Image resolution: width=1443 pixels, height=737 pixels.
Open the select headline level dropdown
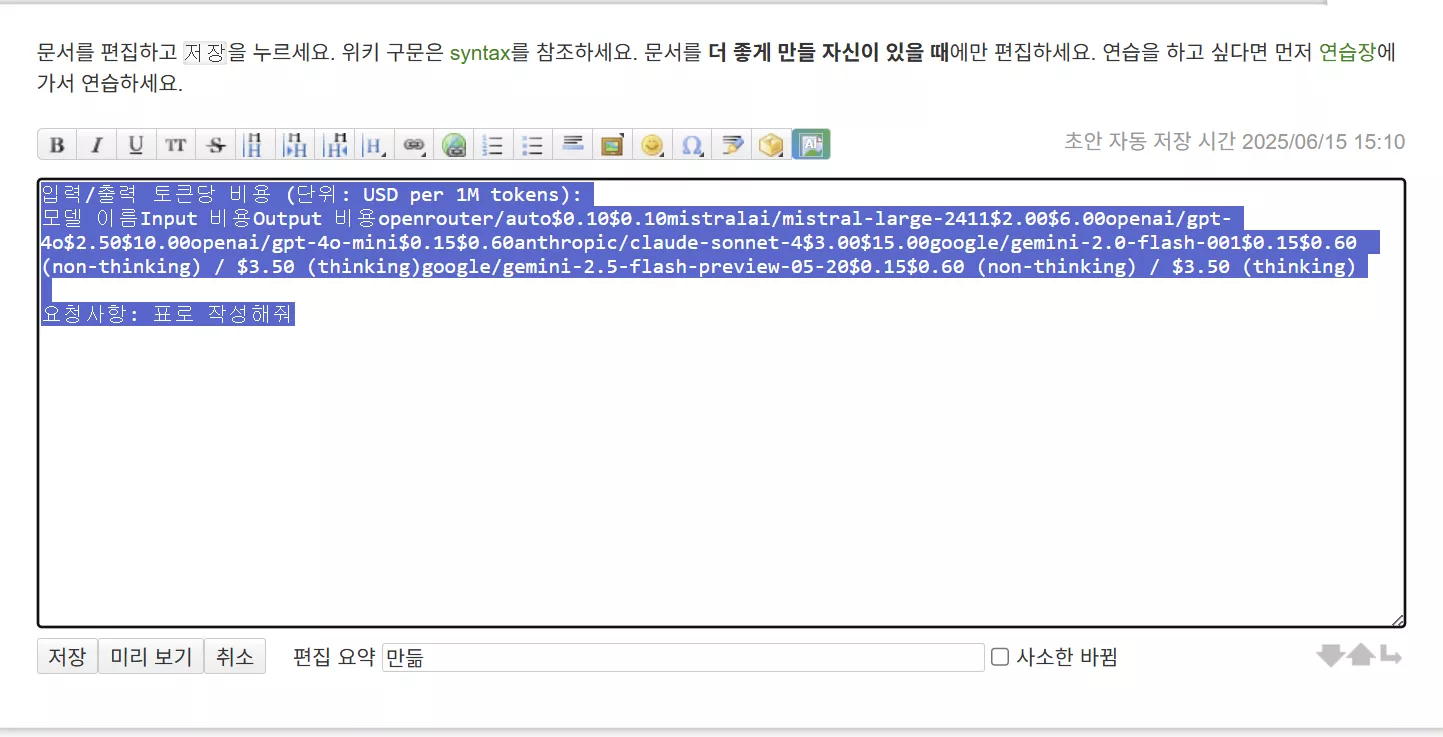pos(374,145)
